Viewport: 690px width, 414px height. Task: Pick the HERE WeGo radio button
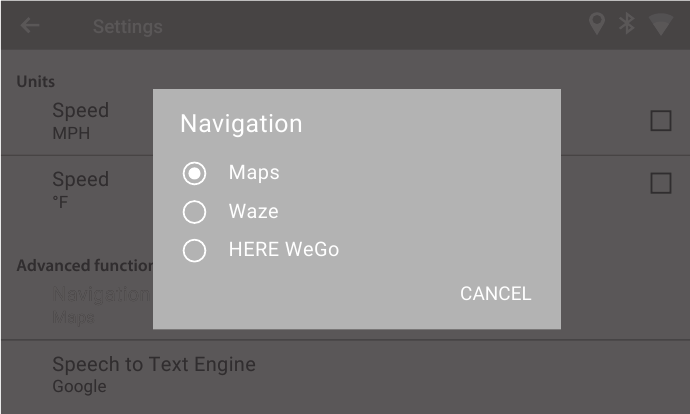[195, 250]
